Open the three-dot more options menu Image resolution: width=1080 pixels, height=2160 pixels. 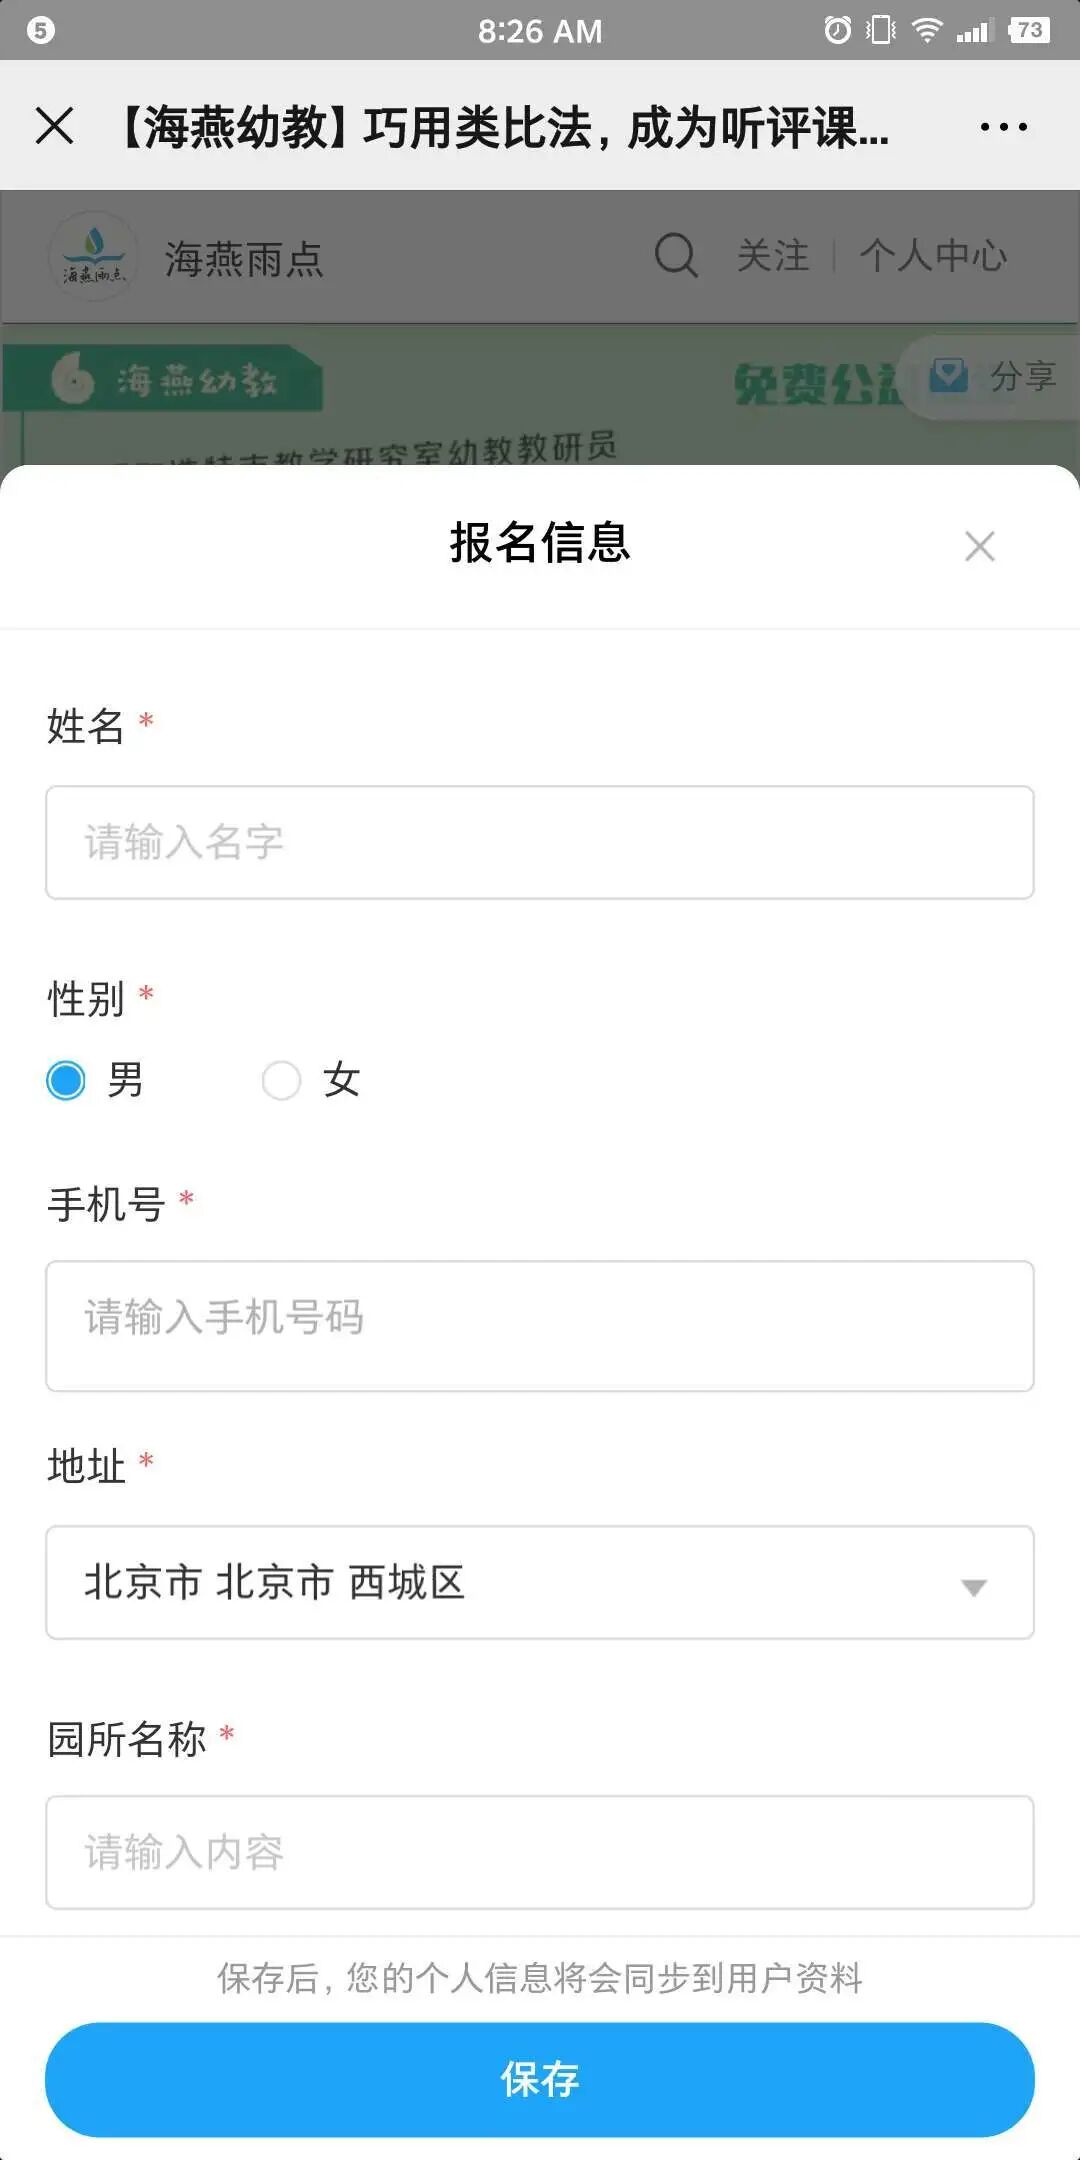tap(1003, 127)
